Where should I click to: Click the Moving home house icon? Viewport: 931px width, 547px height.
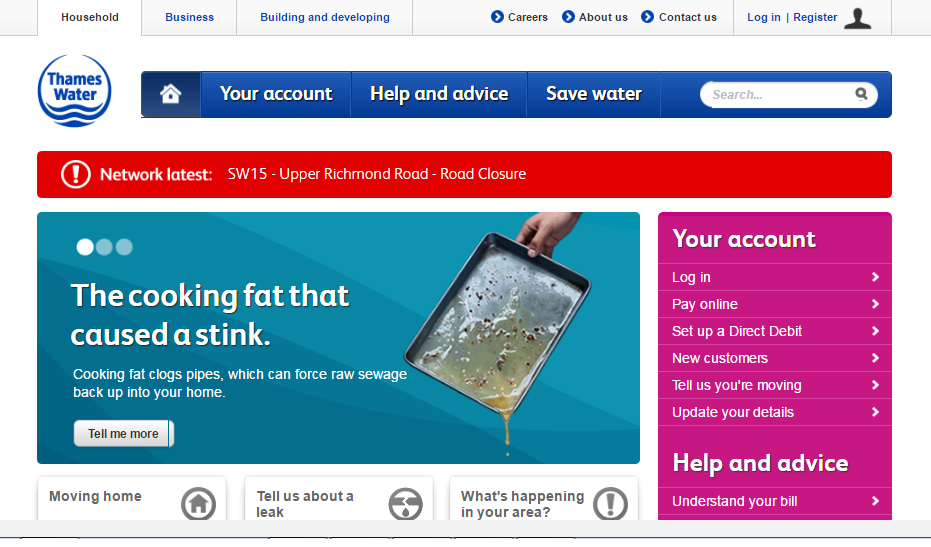coord(198,504)
